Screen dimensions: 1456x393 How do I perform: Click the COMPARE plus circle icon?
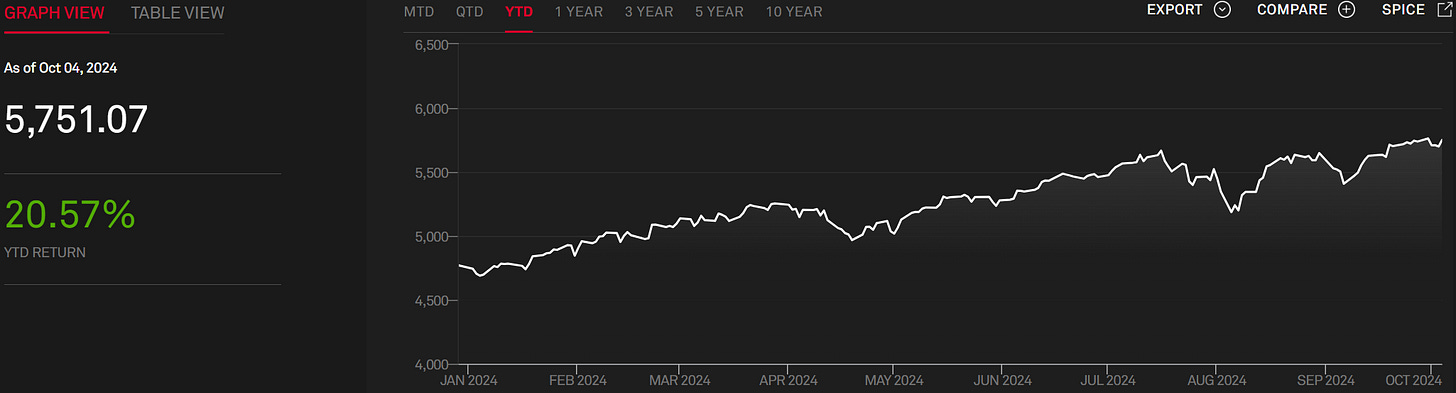1346,10
